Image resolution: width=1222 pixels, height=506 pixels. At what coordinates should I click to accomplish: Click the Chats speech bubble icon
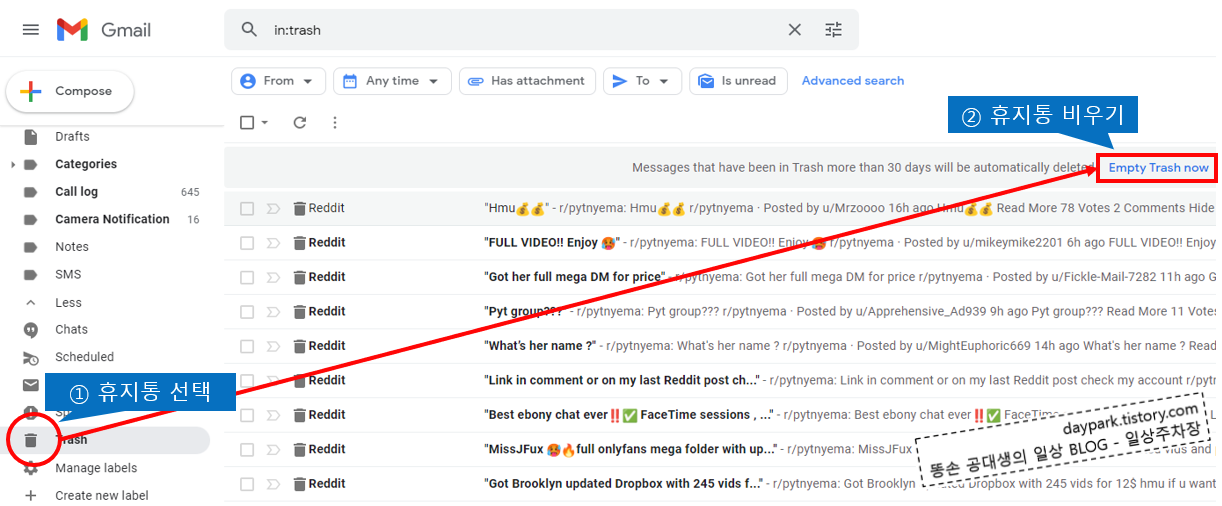[31, 330]
